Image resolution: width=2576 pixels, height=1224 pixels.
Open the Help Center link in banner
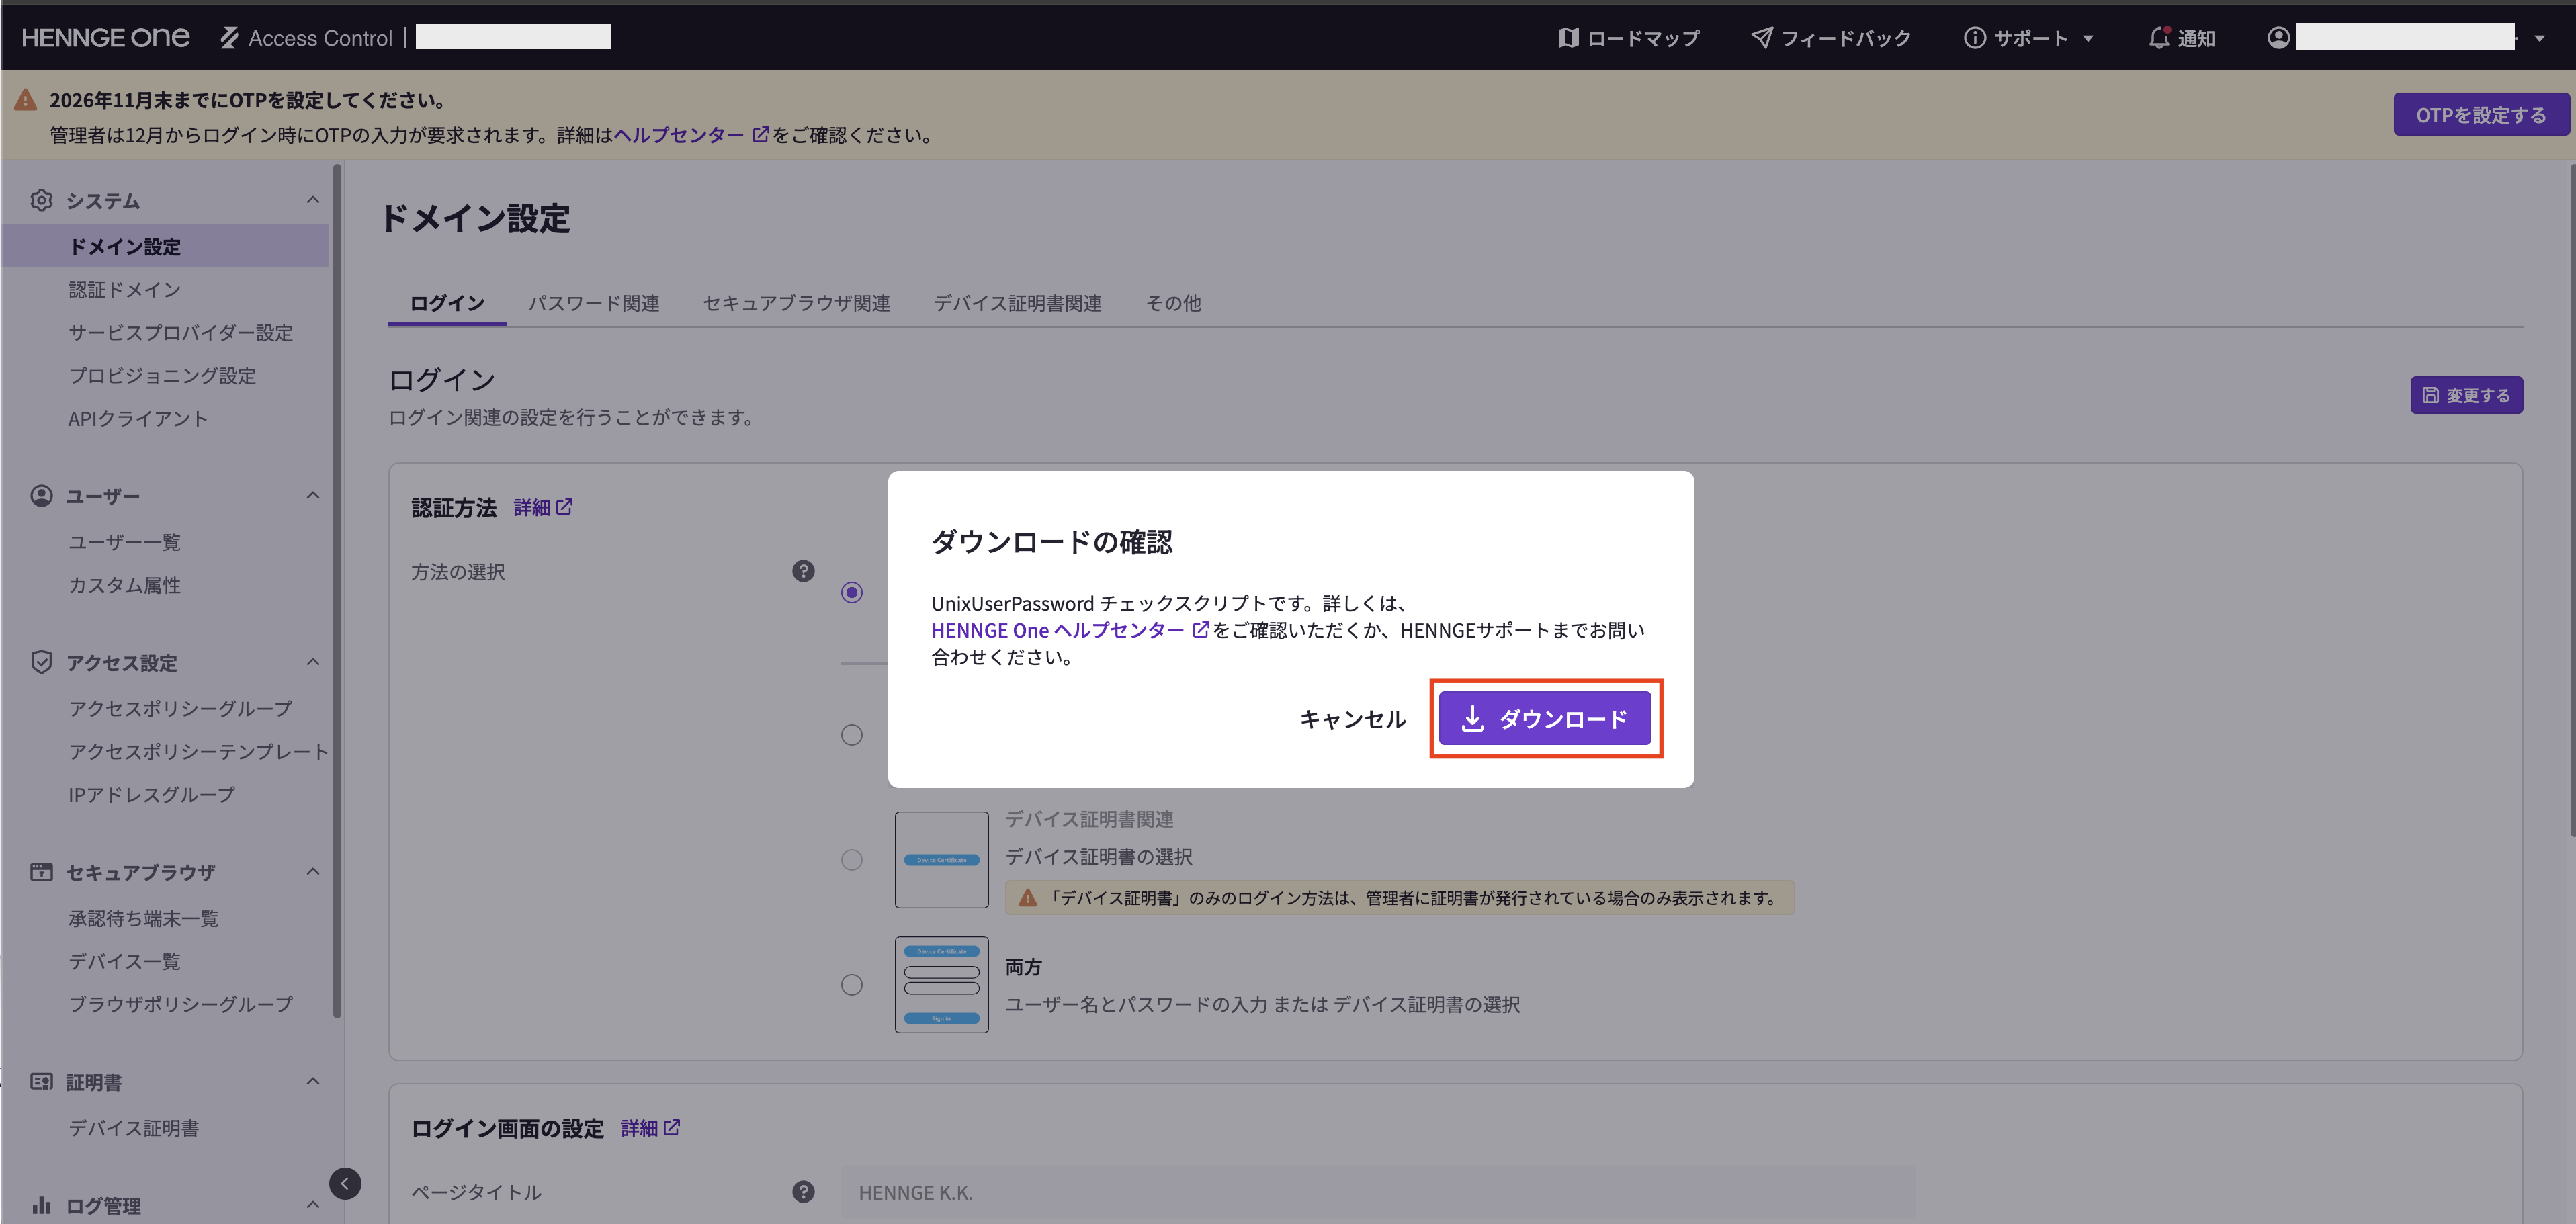(690, 135)
